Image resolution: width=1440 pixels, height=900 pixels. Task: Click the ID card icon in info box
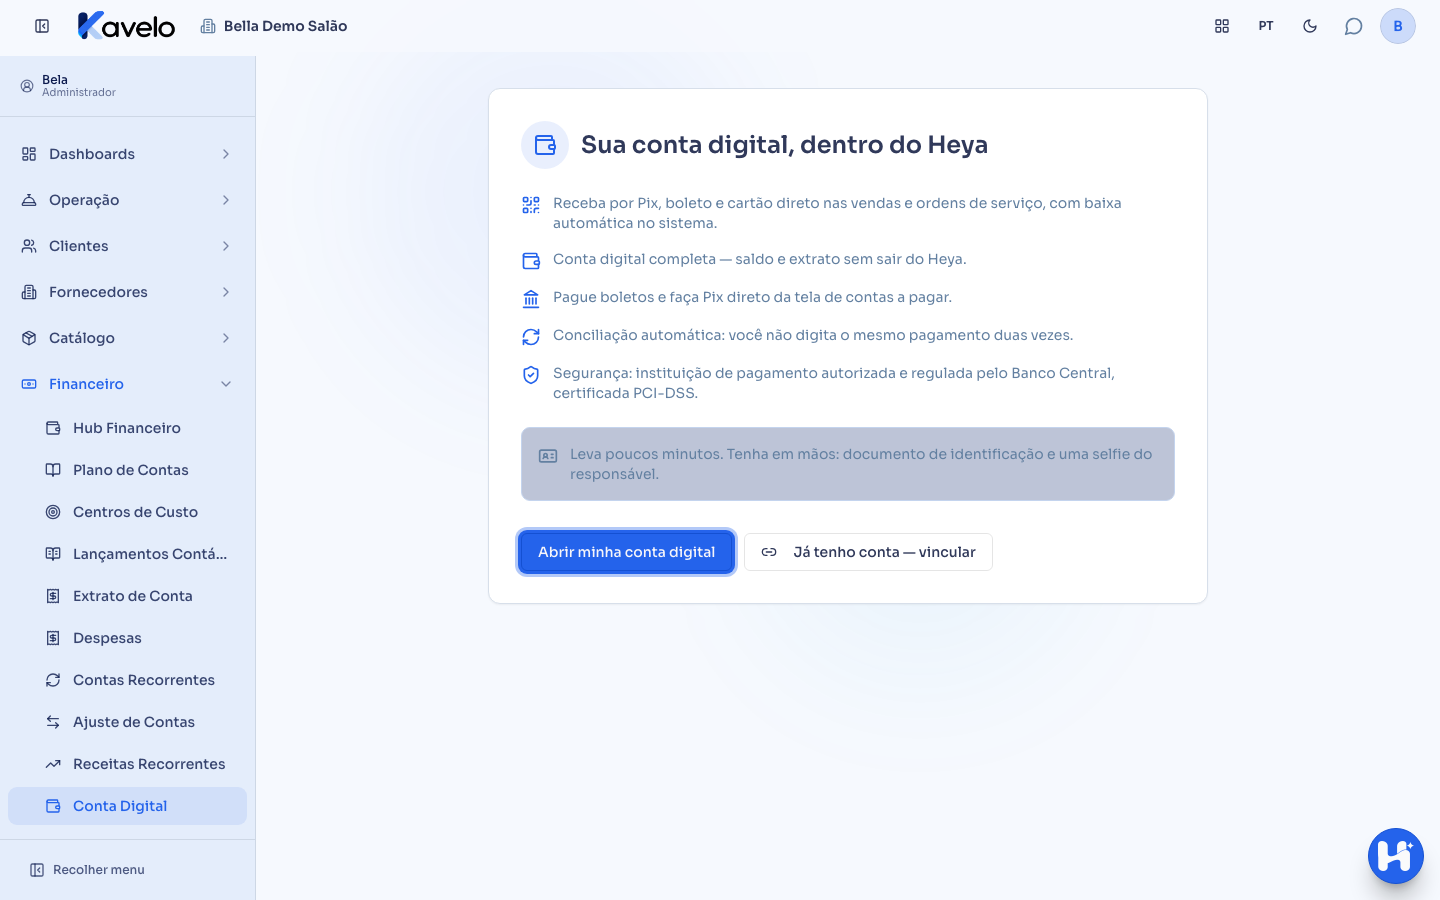(548, 456)
